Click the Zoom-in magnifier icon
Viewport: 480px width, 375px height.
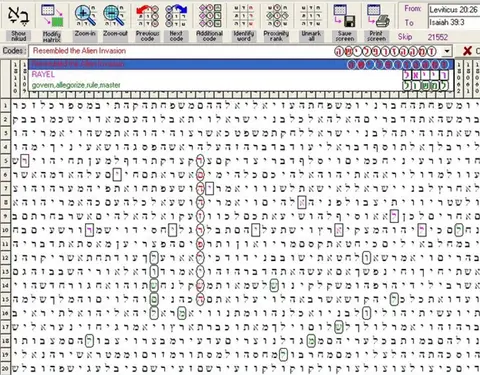(x=85, y=16)
